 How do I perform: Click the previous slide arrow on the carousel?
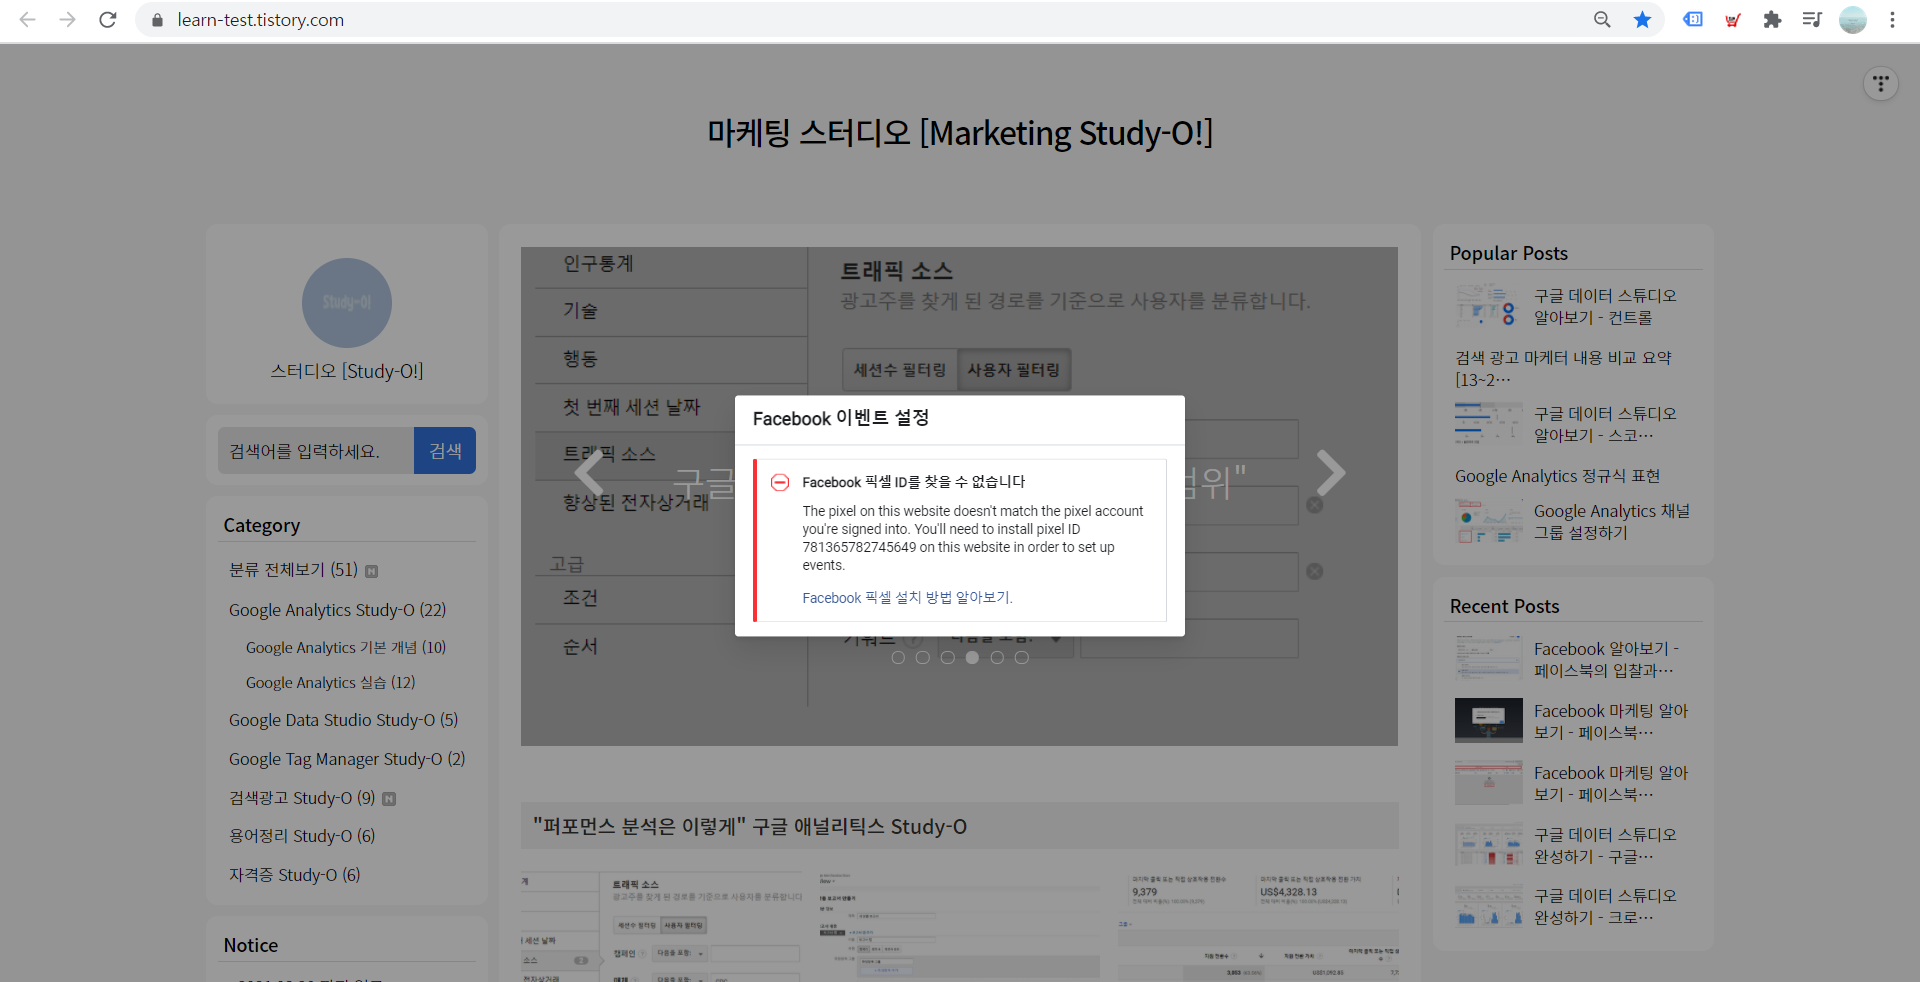pyautogui.click(x=589, y=473)
